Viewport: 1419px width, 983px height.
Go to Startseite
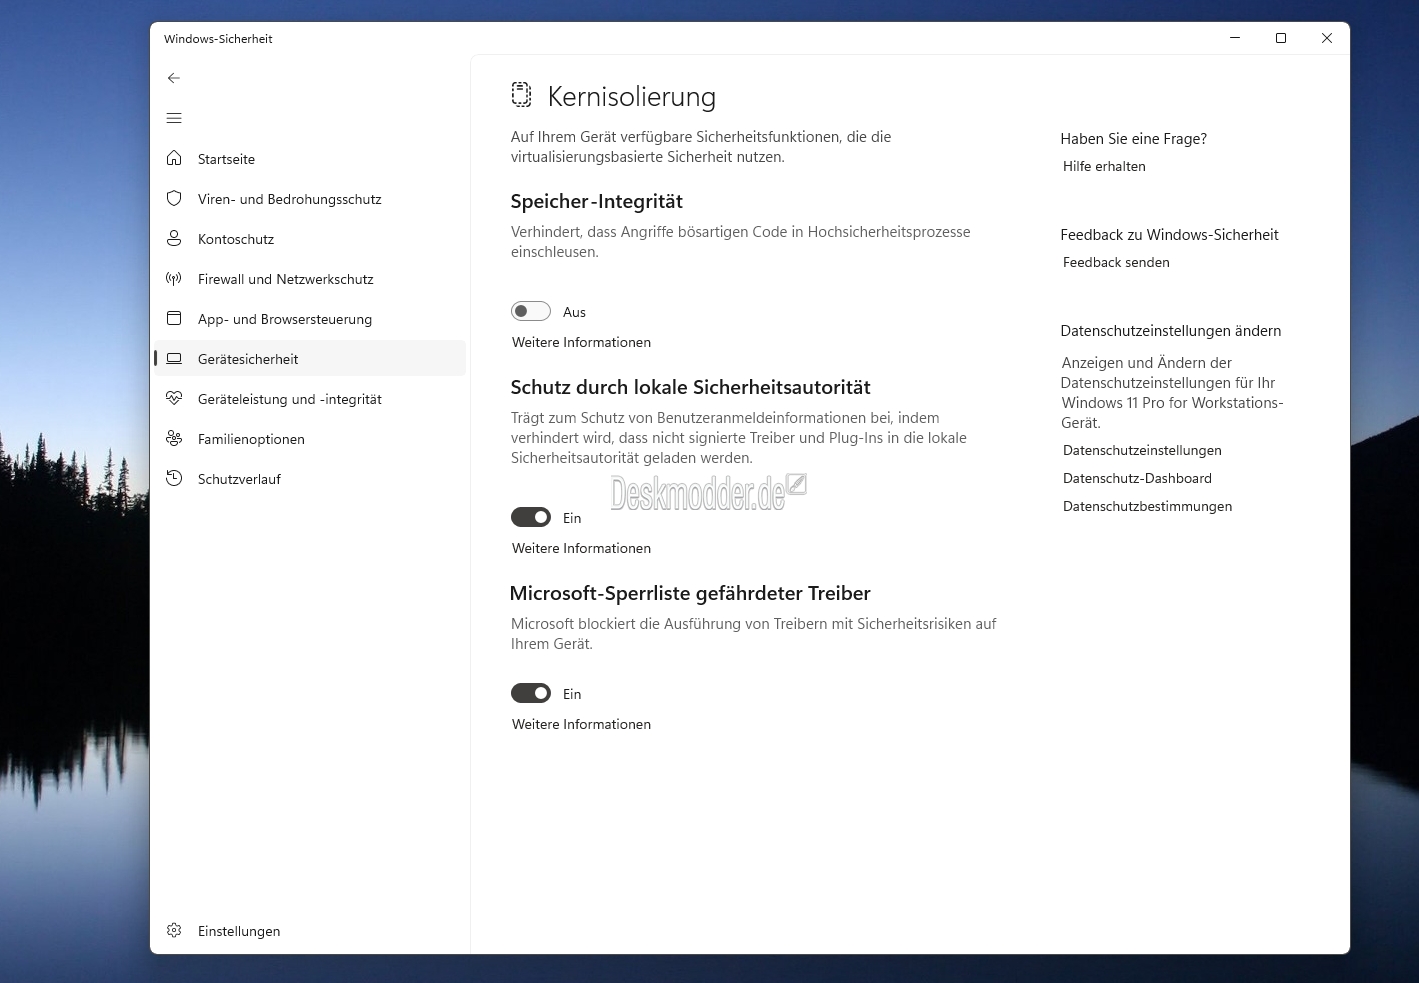coord(310,159)
